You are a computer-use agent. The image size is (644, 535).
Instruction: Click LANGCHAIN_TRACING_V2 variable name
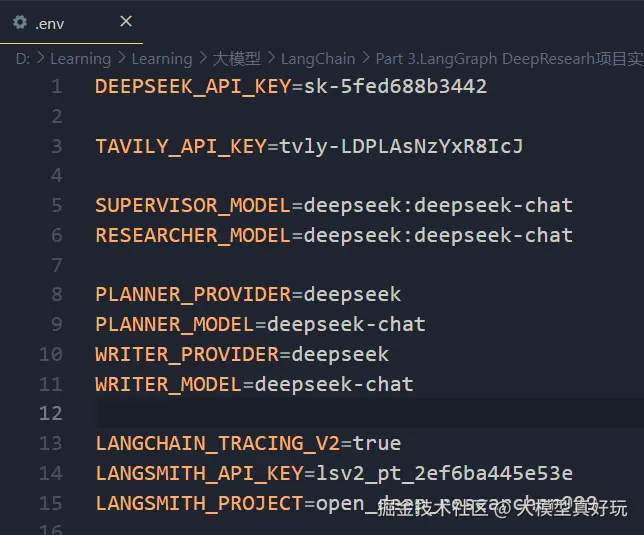[x=218, y=444]
